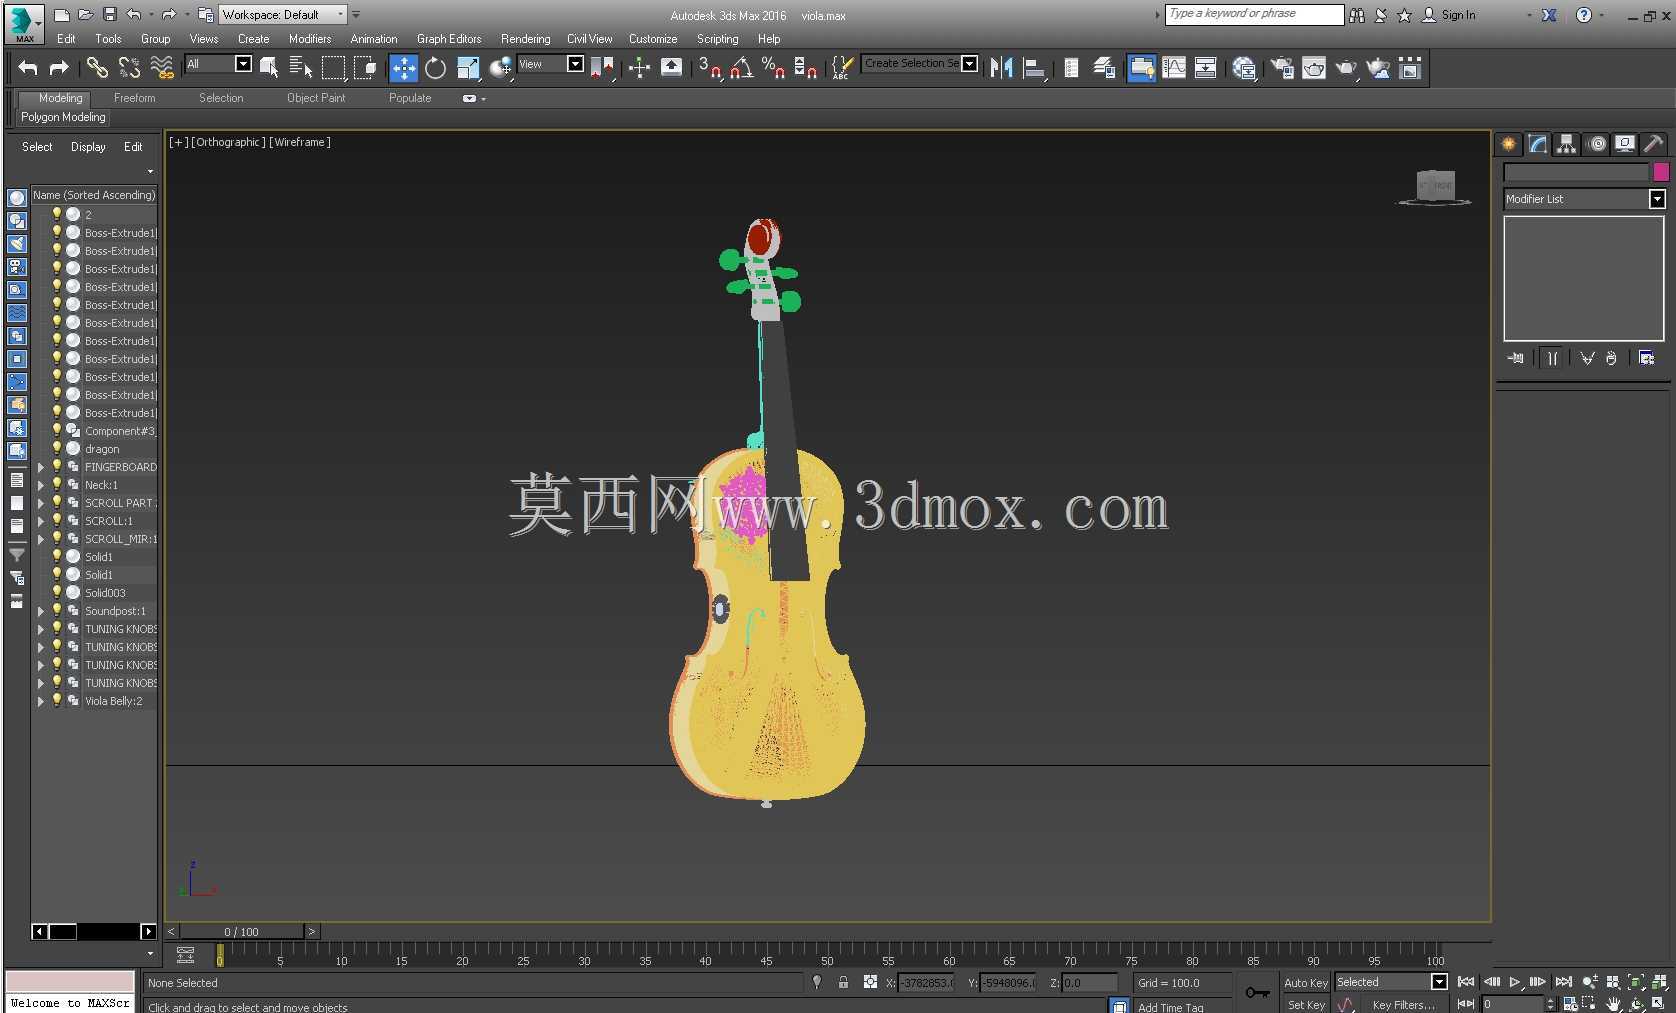Open Render Setup dialog
This screenshot has width=1676, height=1013.
click(1282, 67)
